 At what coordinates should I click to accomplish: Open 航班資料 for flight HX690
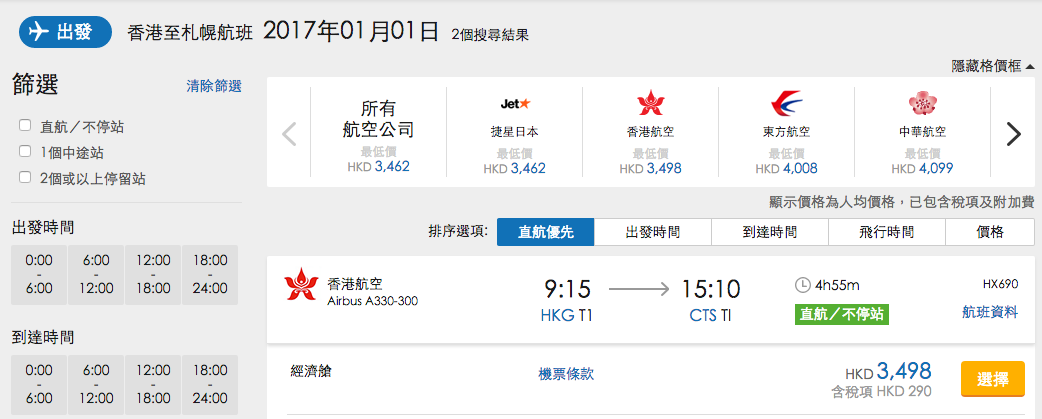990,312
